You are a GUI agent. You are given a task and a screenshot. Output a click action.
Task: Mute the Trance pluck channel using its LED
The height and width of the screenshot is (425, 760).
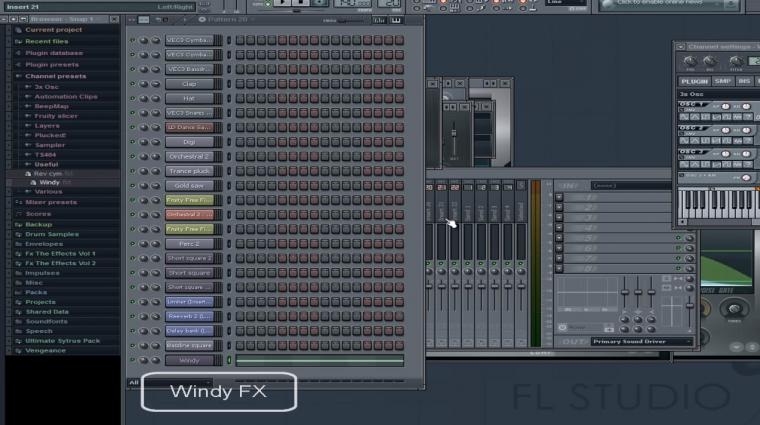pyautogui.click(x=132, y=171)
